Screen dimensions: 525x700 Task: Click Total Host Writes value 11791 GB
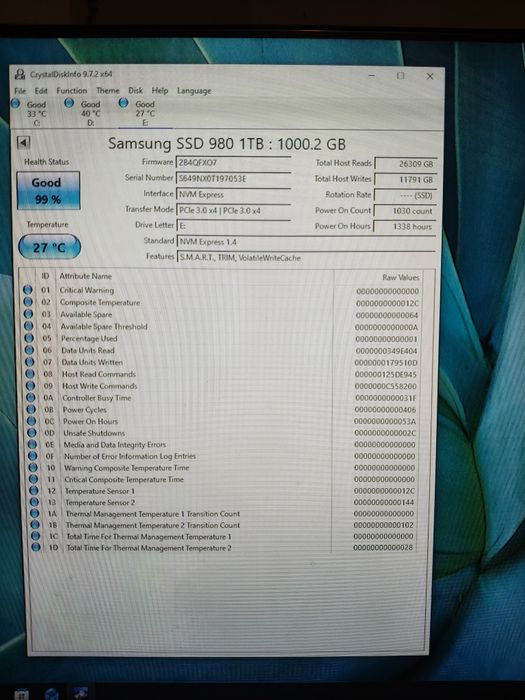(x=405, y=179)
